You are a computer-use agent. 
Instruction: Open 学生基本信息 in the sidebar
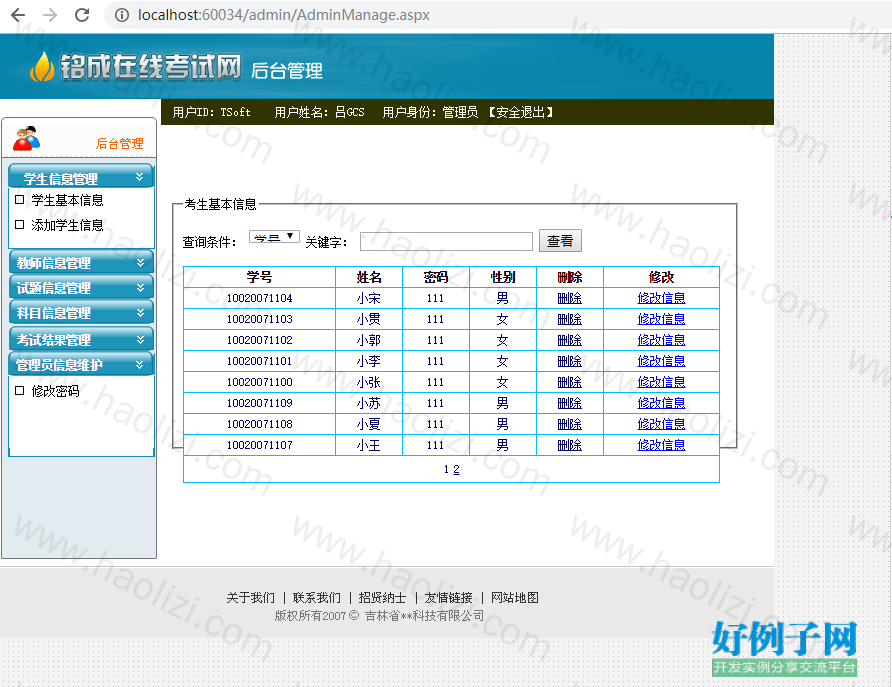tap(67, 200)
